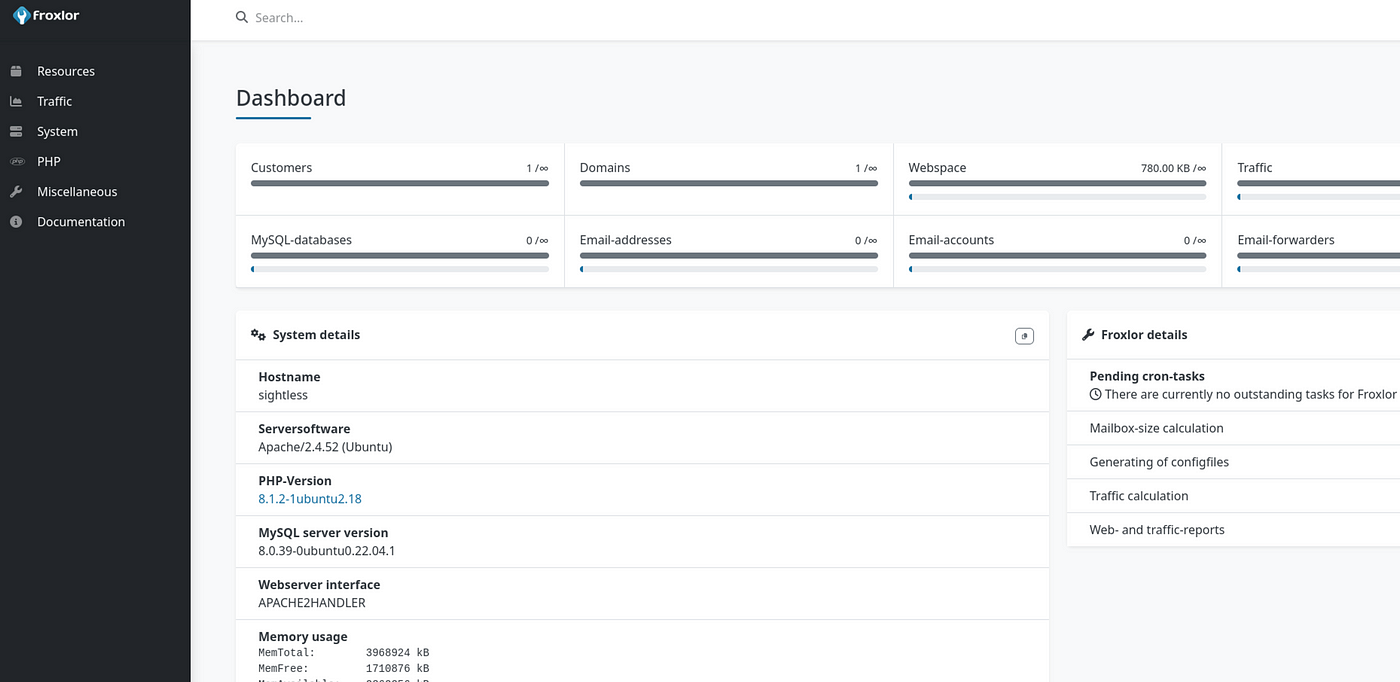Select the Domains card label

605,168
